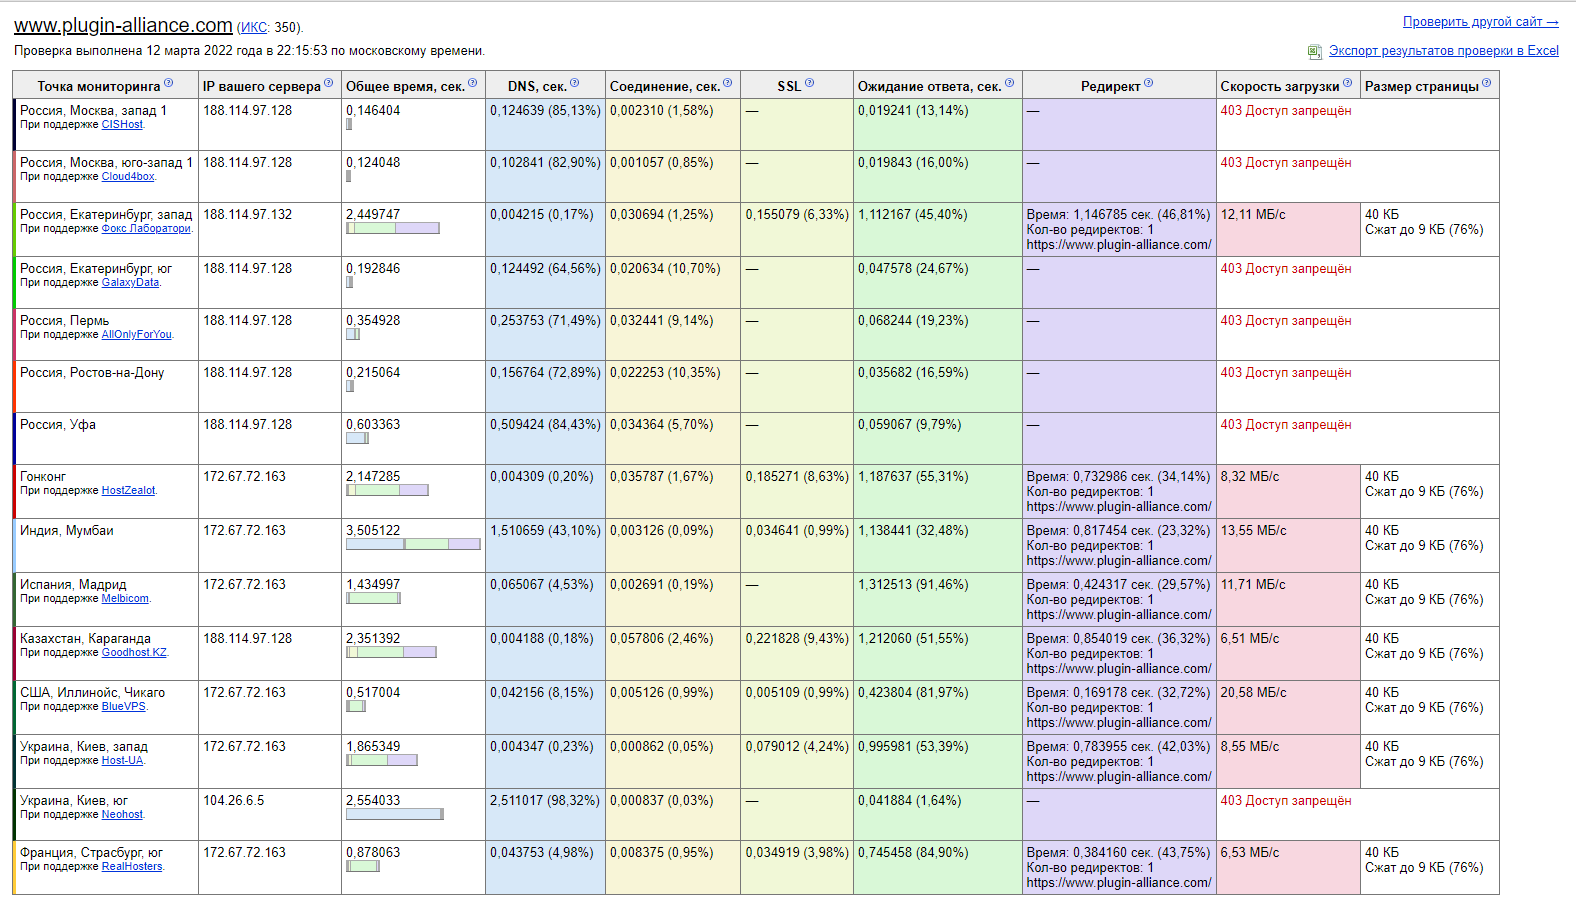Click США, Иллинойс, Чикаго cell
The height and width of the screenshot is (902, 1576).
click(107, 708)
